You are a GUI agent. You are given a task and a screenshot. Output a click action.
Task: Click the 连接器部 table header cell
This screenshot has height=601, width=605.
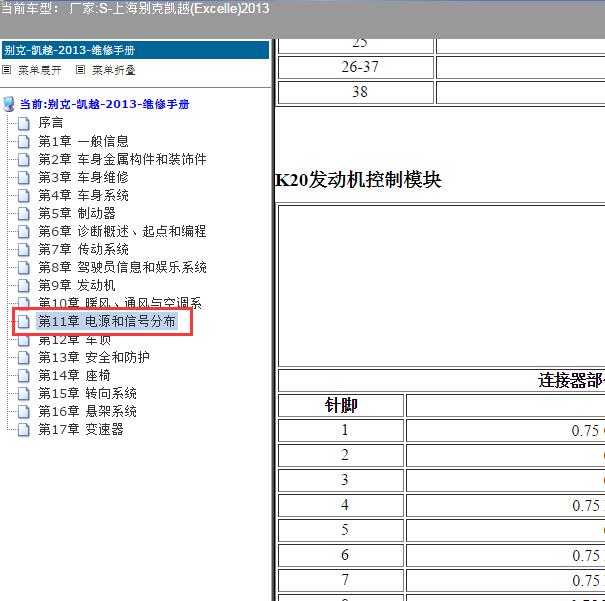[441, 381]
